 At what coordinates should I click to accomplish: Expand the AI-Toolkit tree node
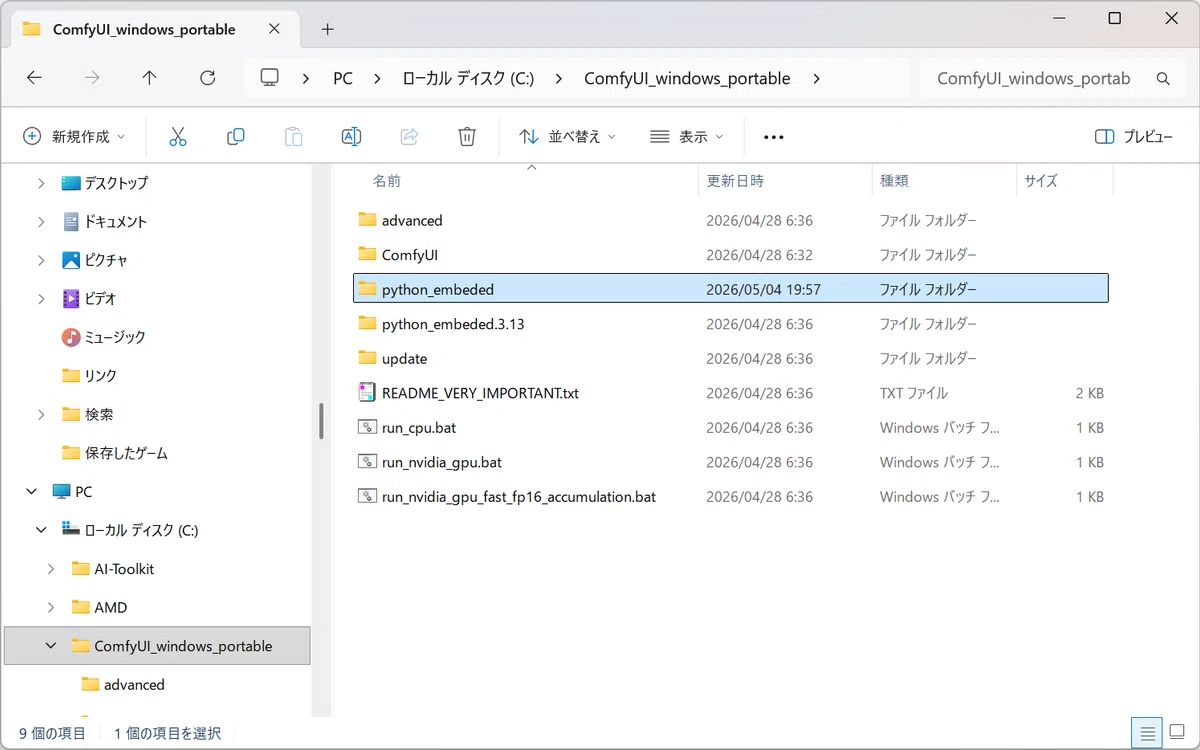click(51, 569)
